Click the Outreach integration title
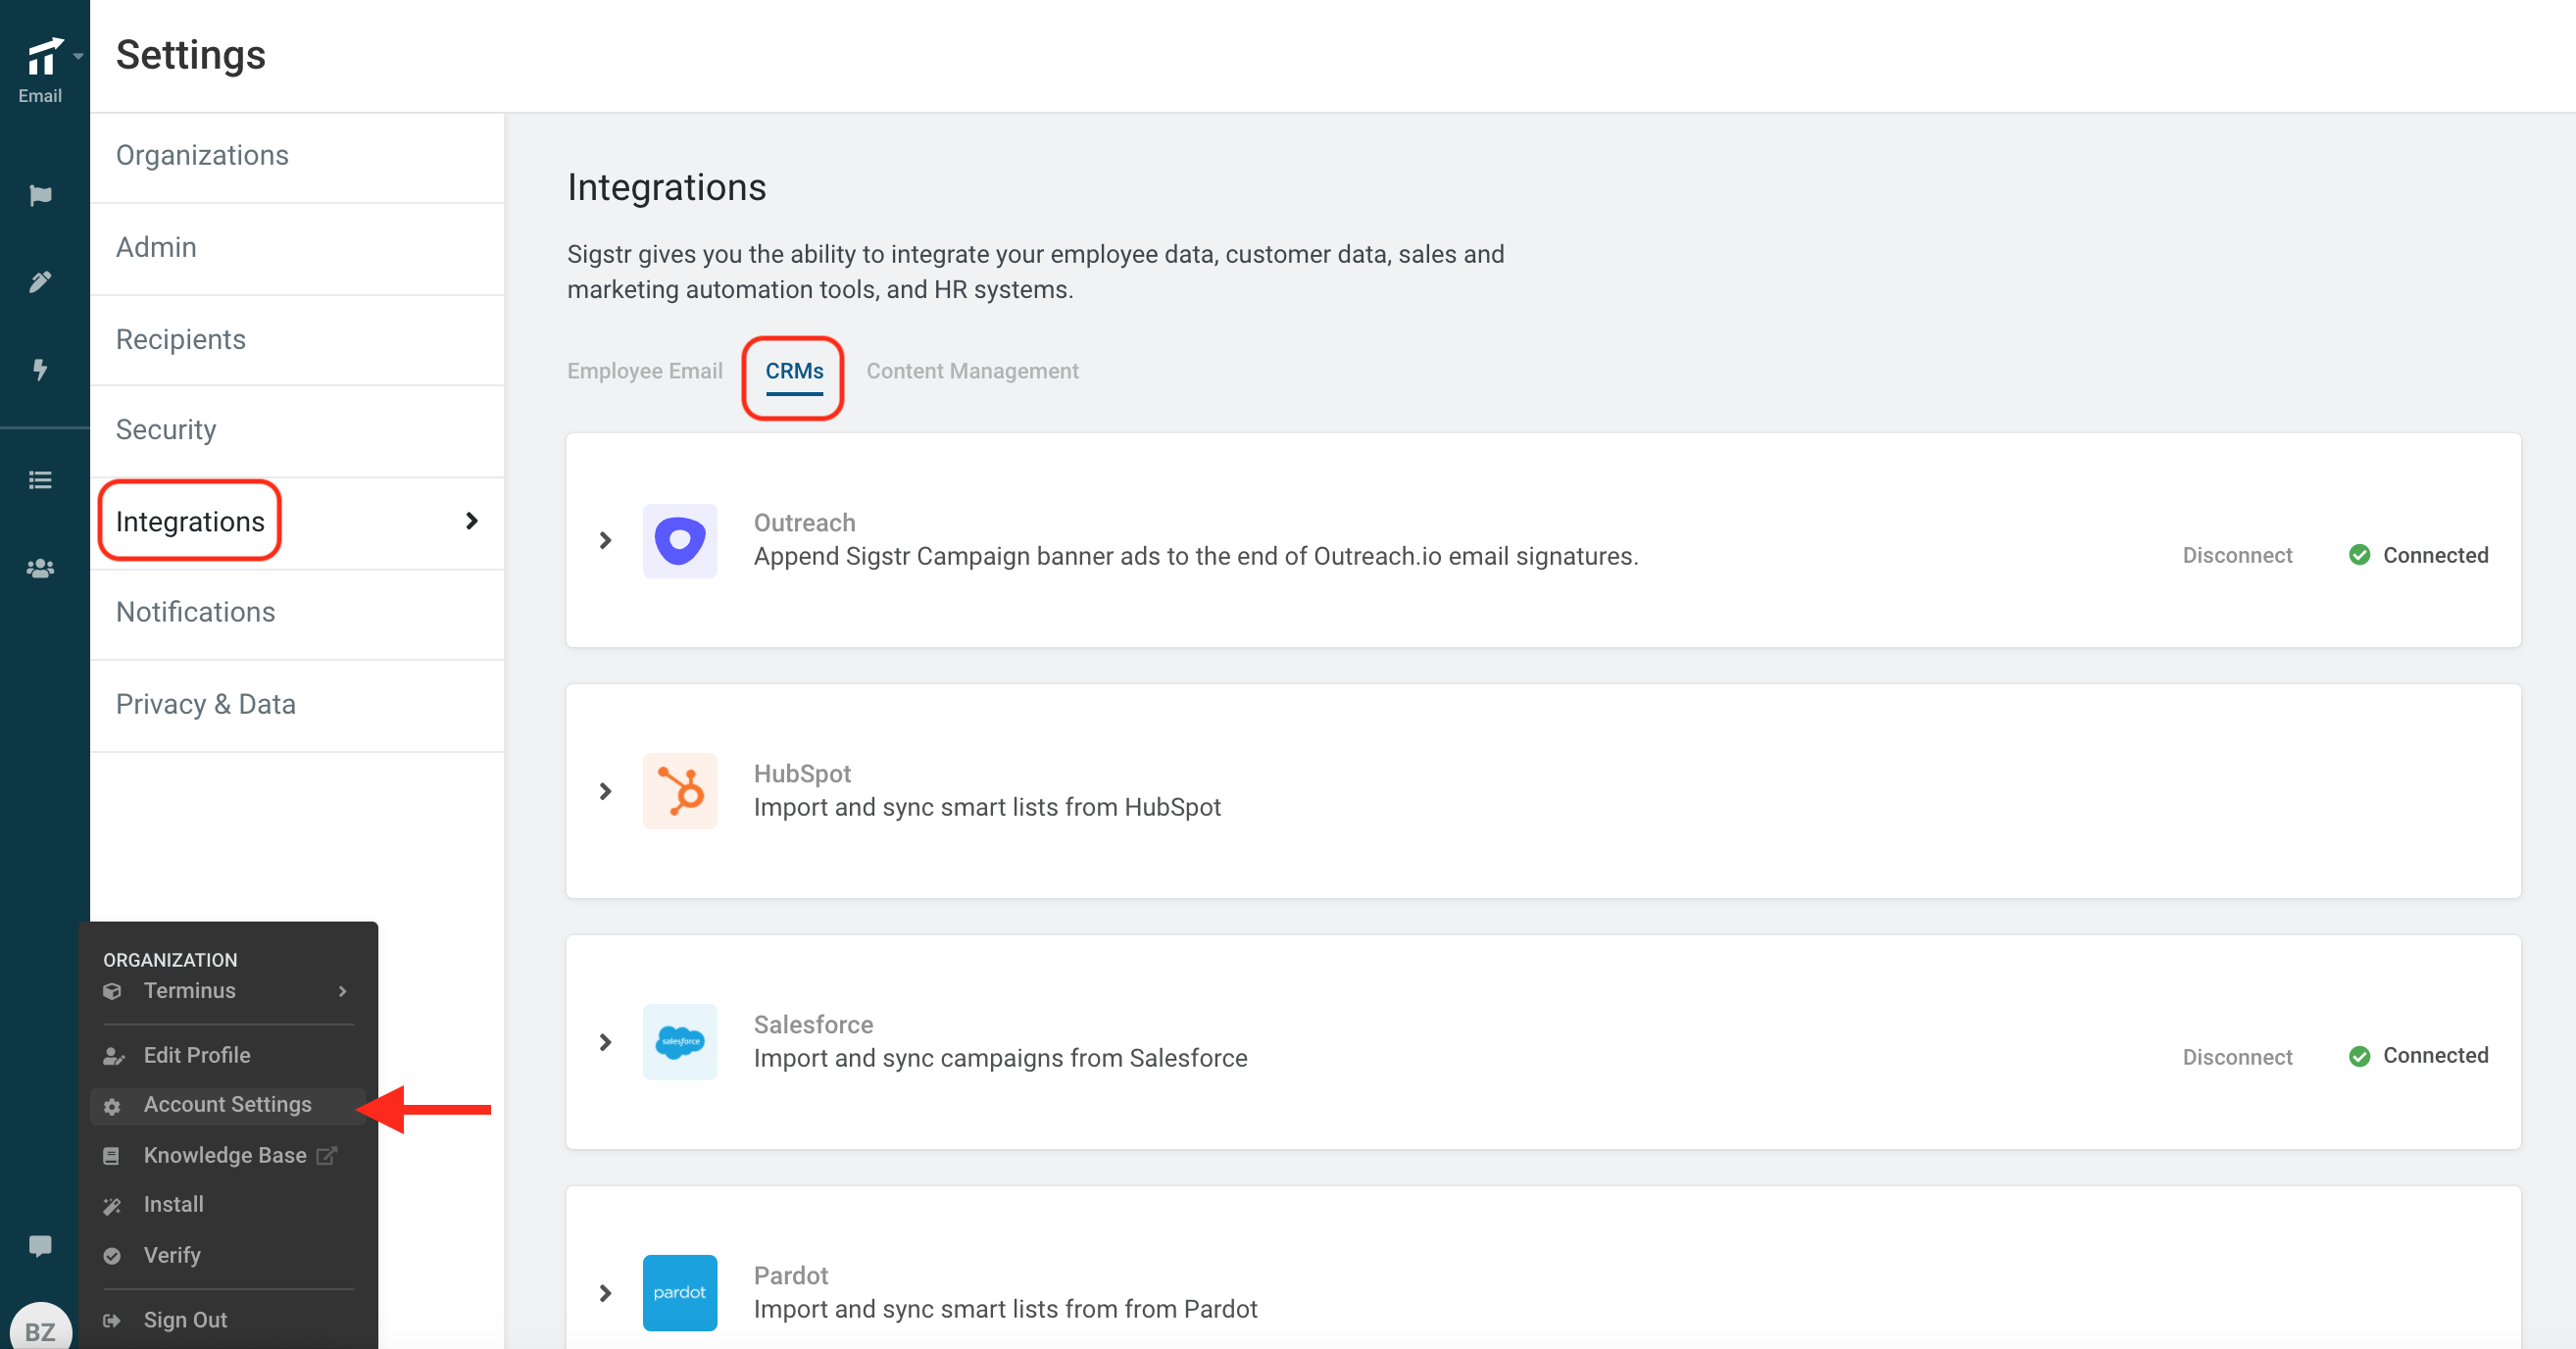 [x=804, y=523]
